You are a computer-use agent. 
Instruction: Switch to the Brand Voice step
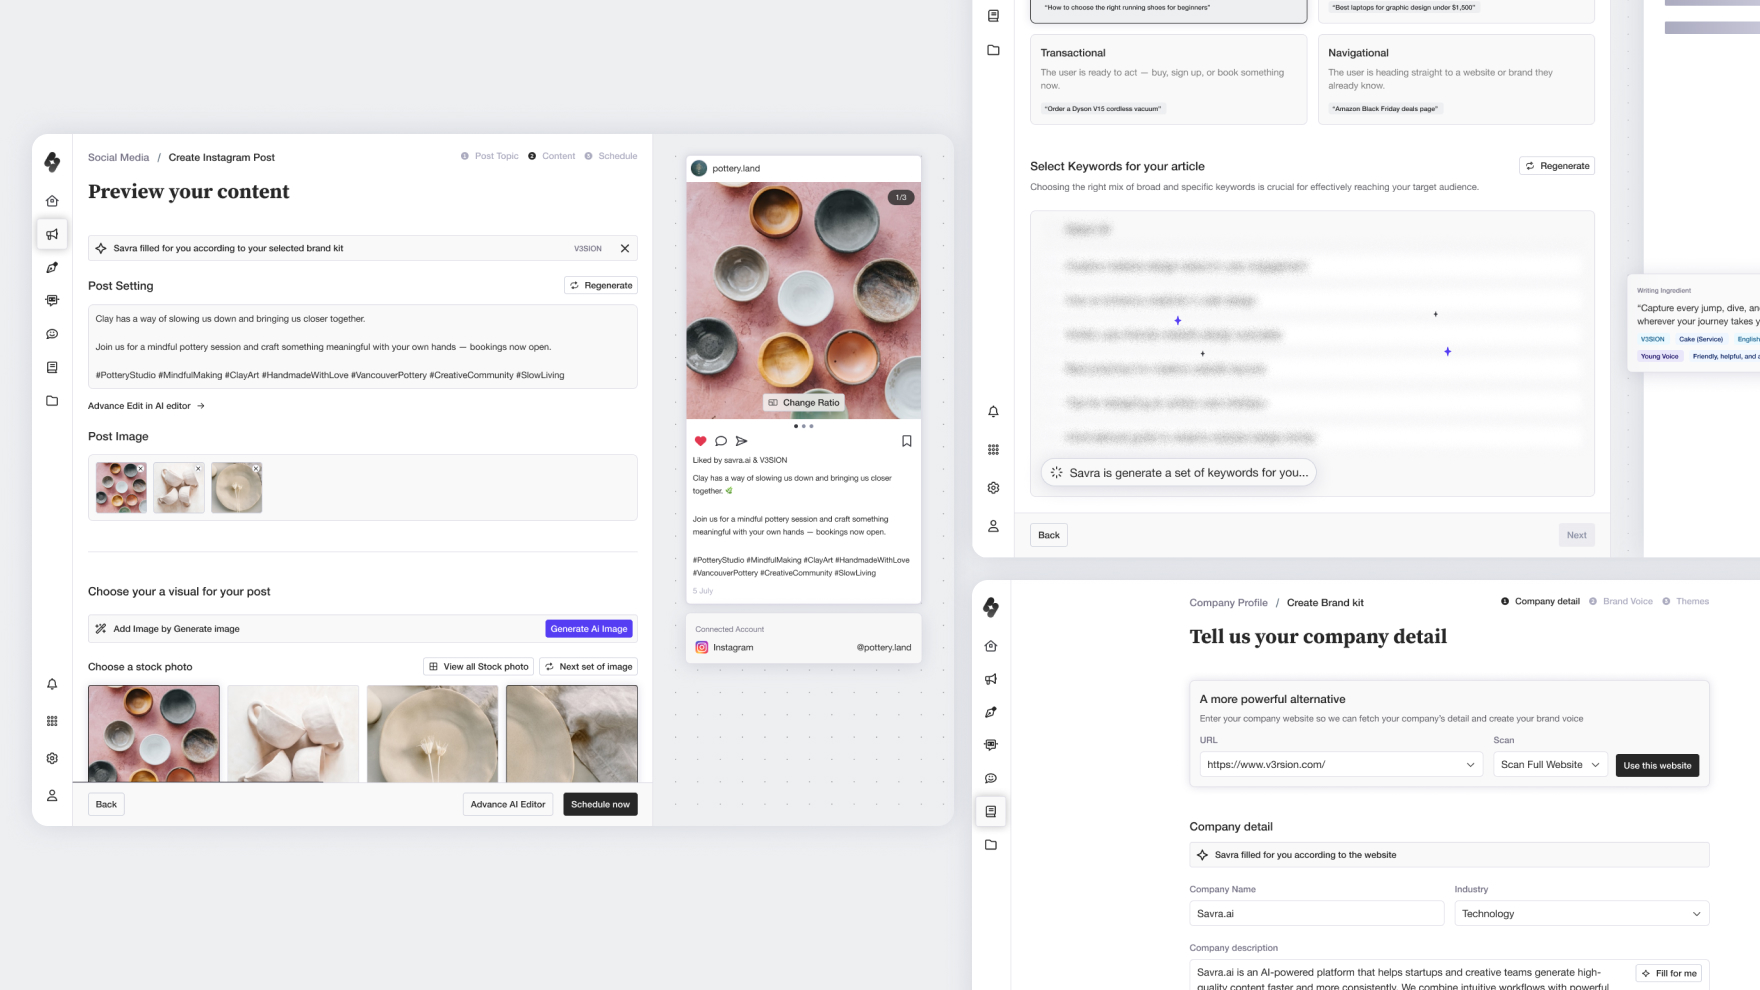[x=1621, y=601]
